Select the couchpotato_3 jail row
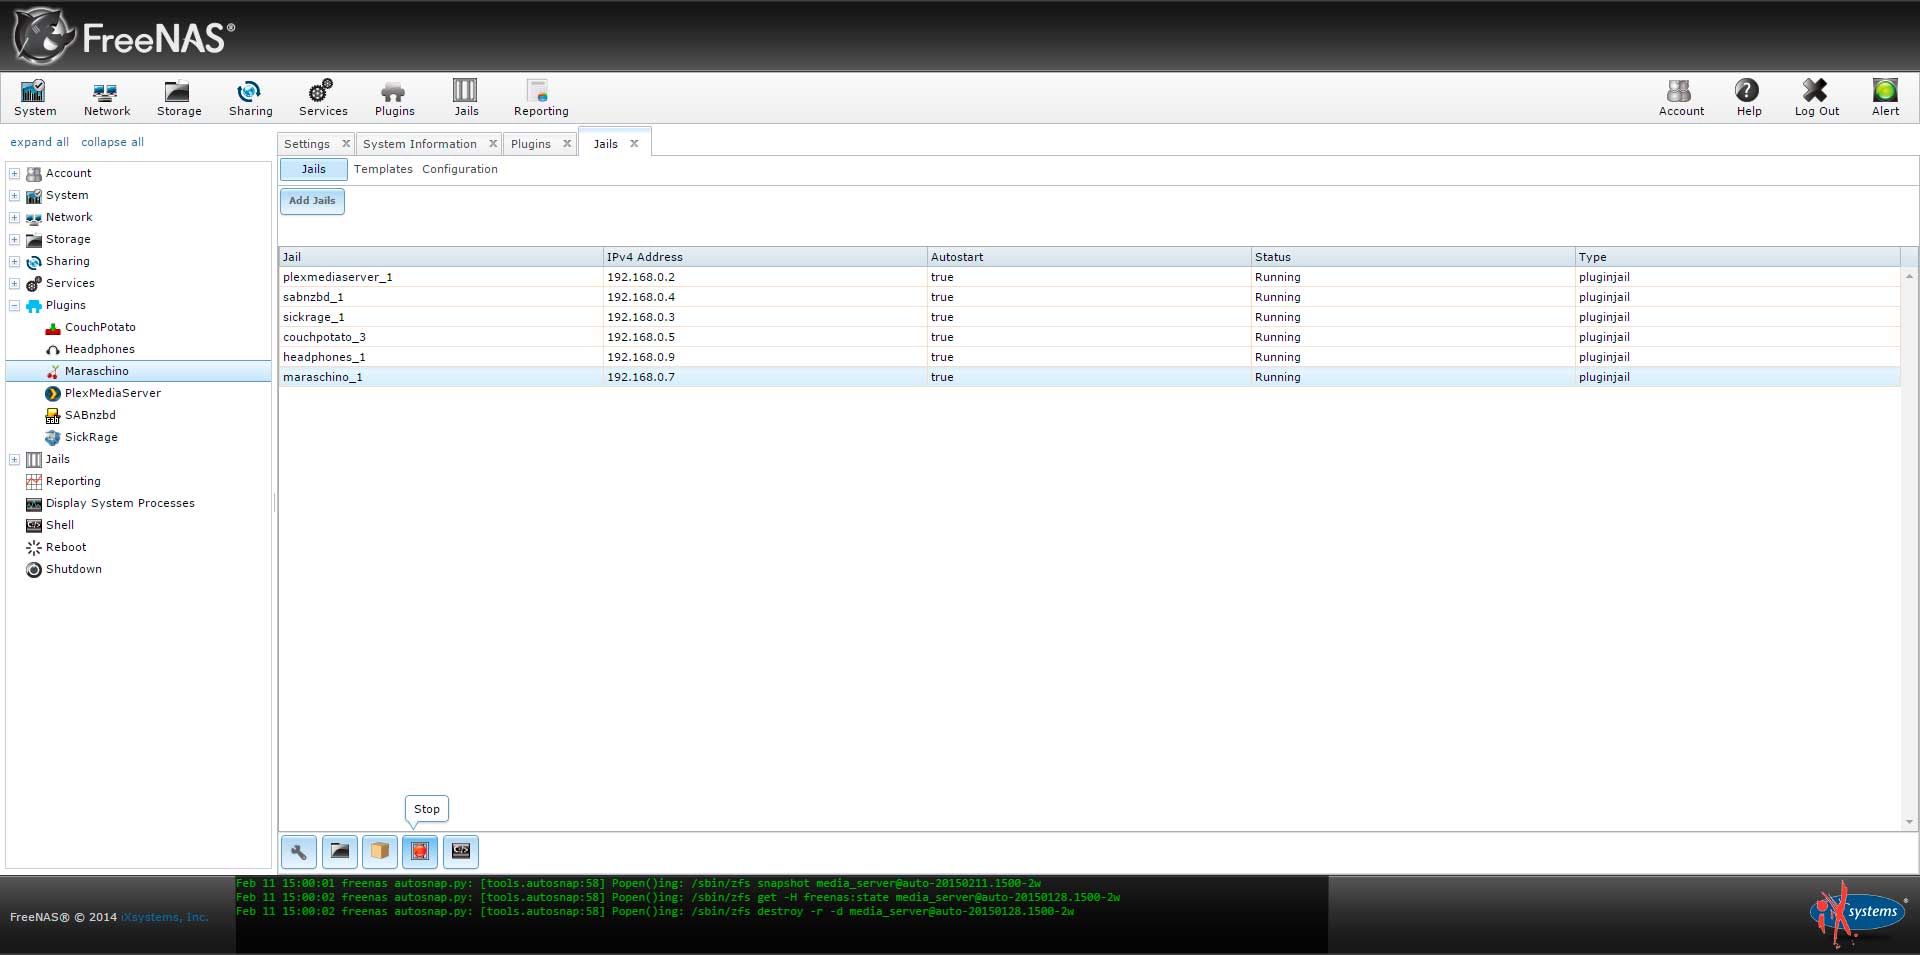This screenshot has height=955, width=1920. [1089, 337]
